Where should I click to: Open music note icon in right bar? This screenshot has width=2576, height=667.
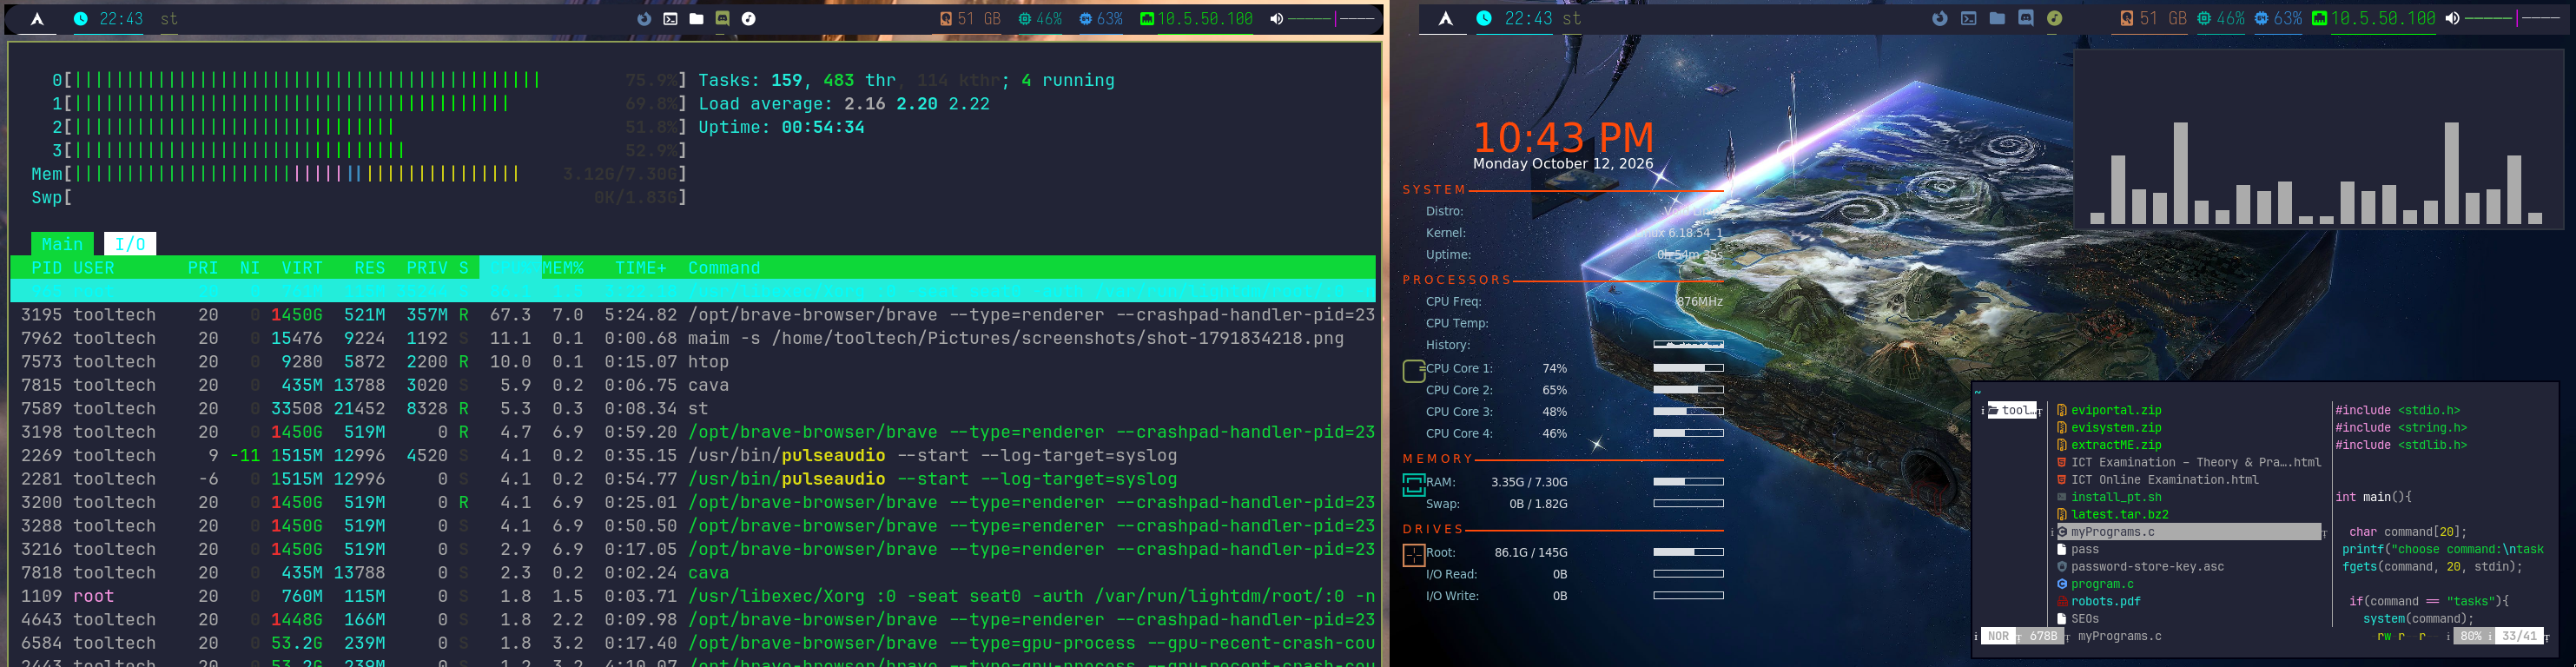point(2054,19)
